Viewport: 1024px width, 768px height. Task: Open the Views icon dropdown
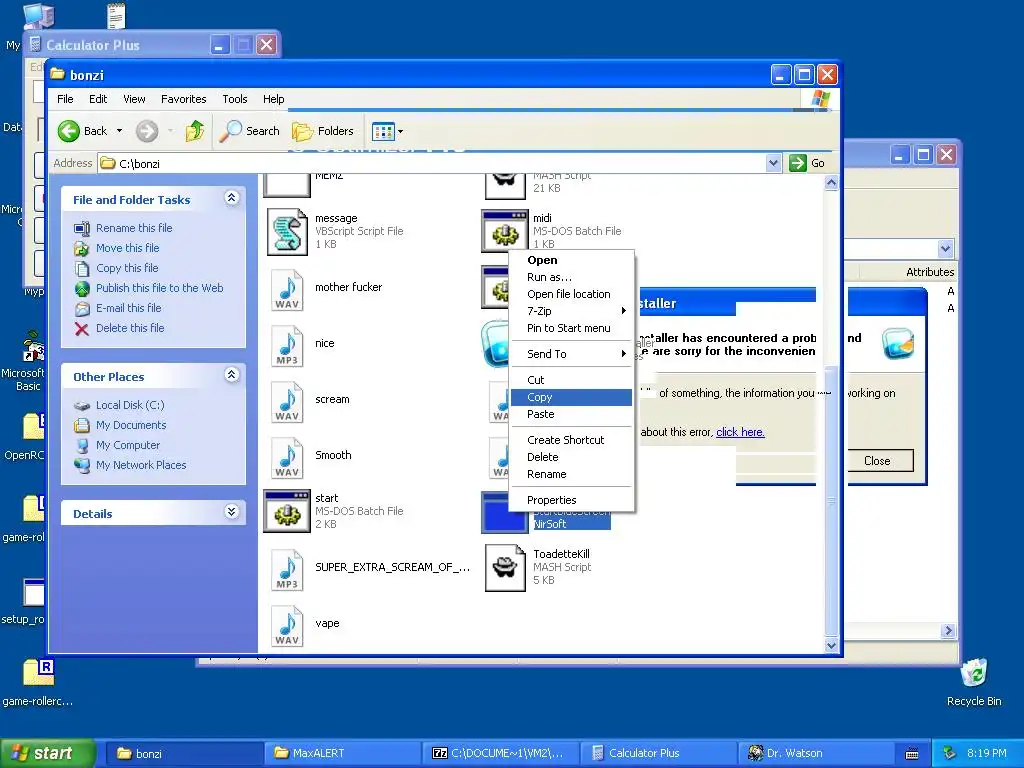387,131
